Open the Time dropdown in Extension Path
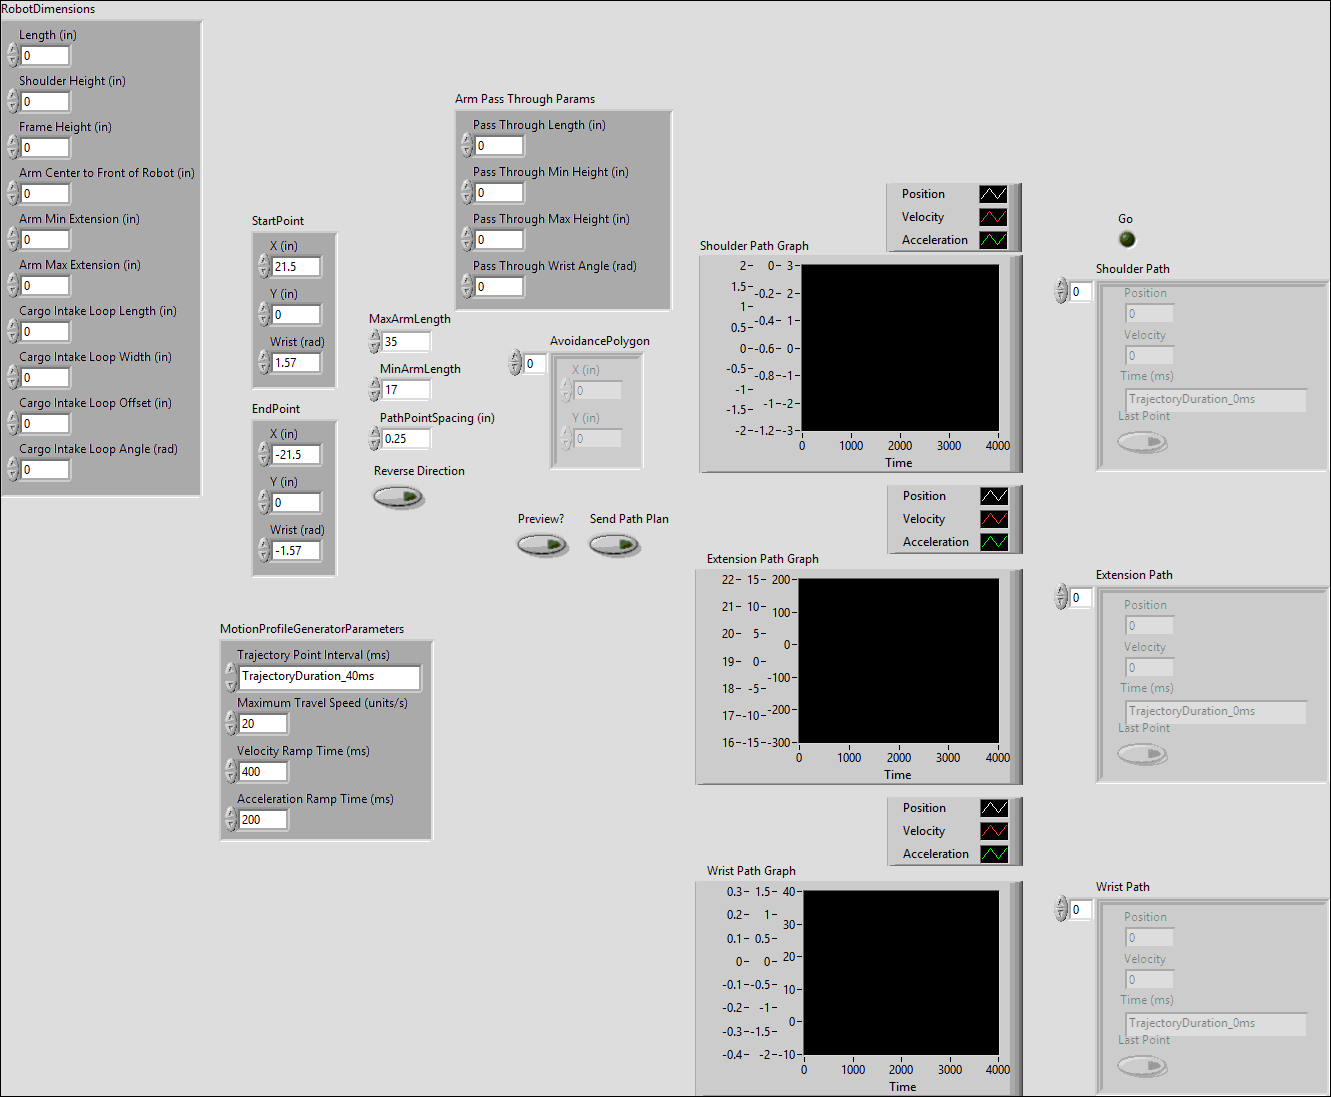The image size is (1331, 1097). (x=1215, y=711)
